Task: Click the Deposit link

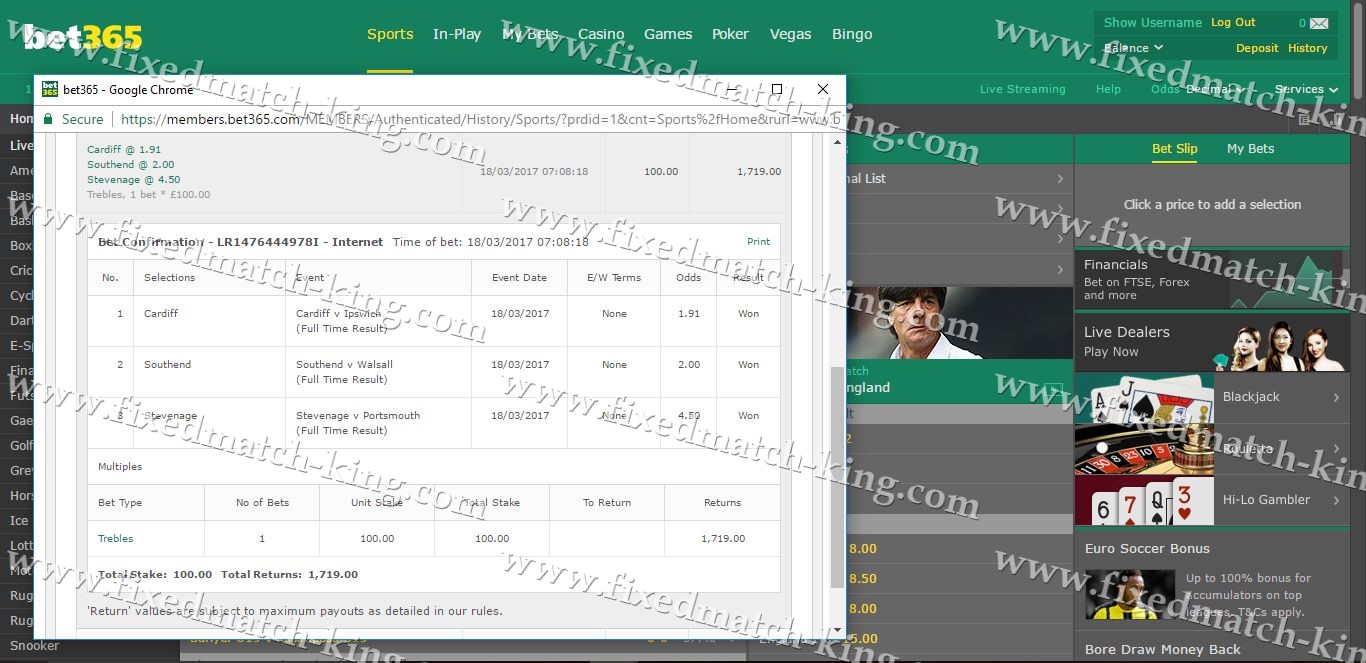Action: [x=1257, y=48]
